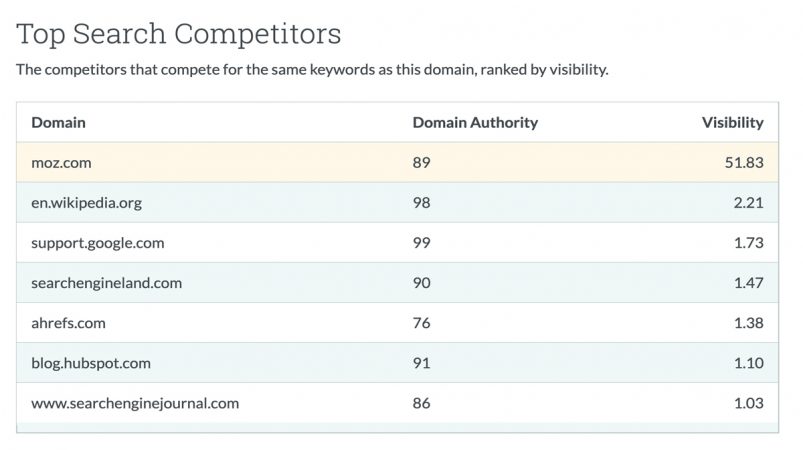
Task: Select the support.google.com domain
Action: point(98,243)
